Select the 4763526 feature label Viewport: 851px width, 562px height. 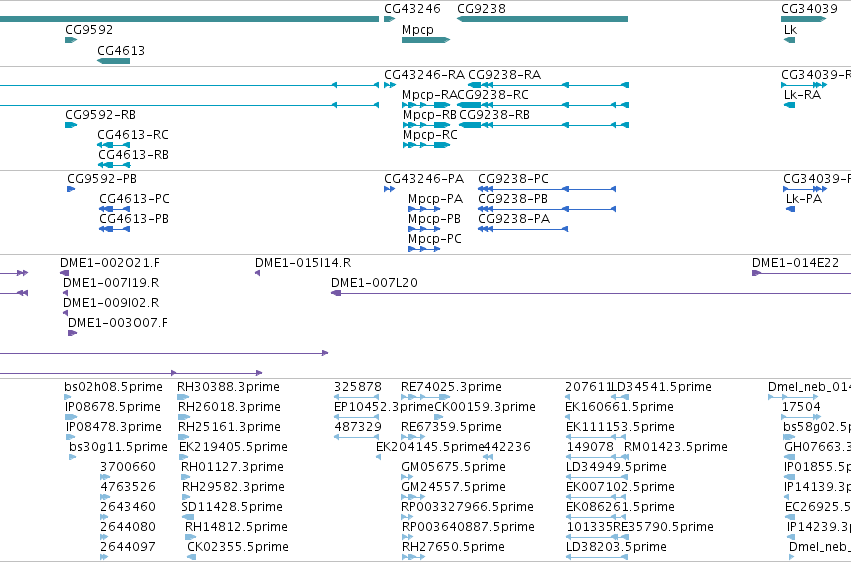(128, 488)
